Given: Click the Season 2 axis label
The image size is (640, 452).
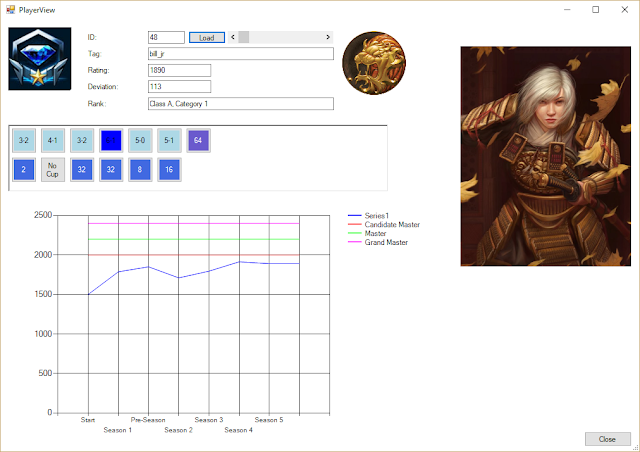Looking at the screenshot, I should [x=178, y=430].
